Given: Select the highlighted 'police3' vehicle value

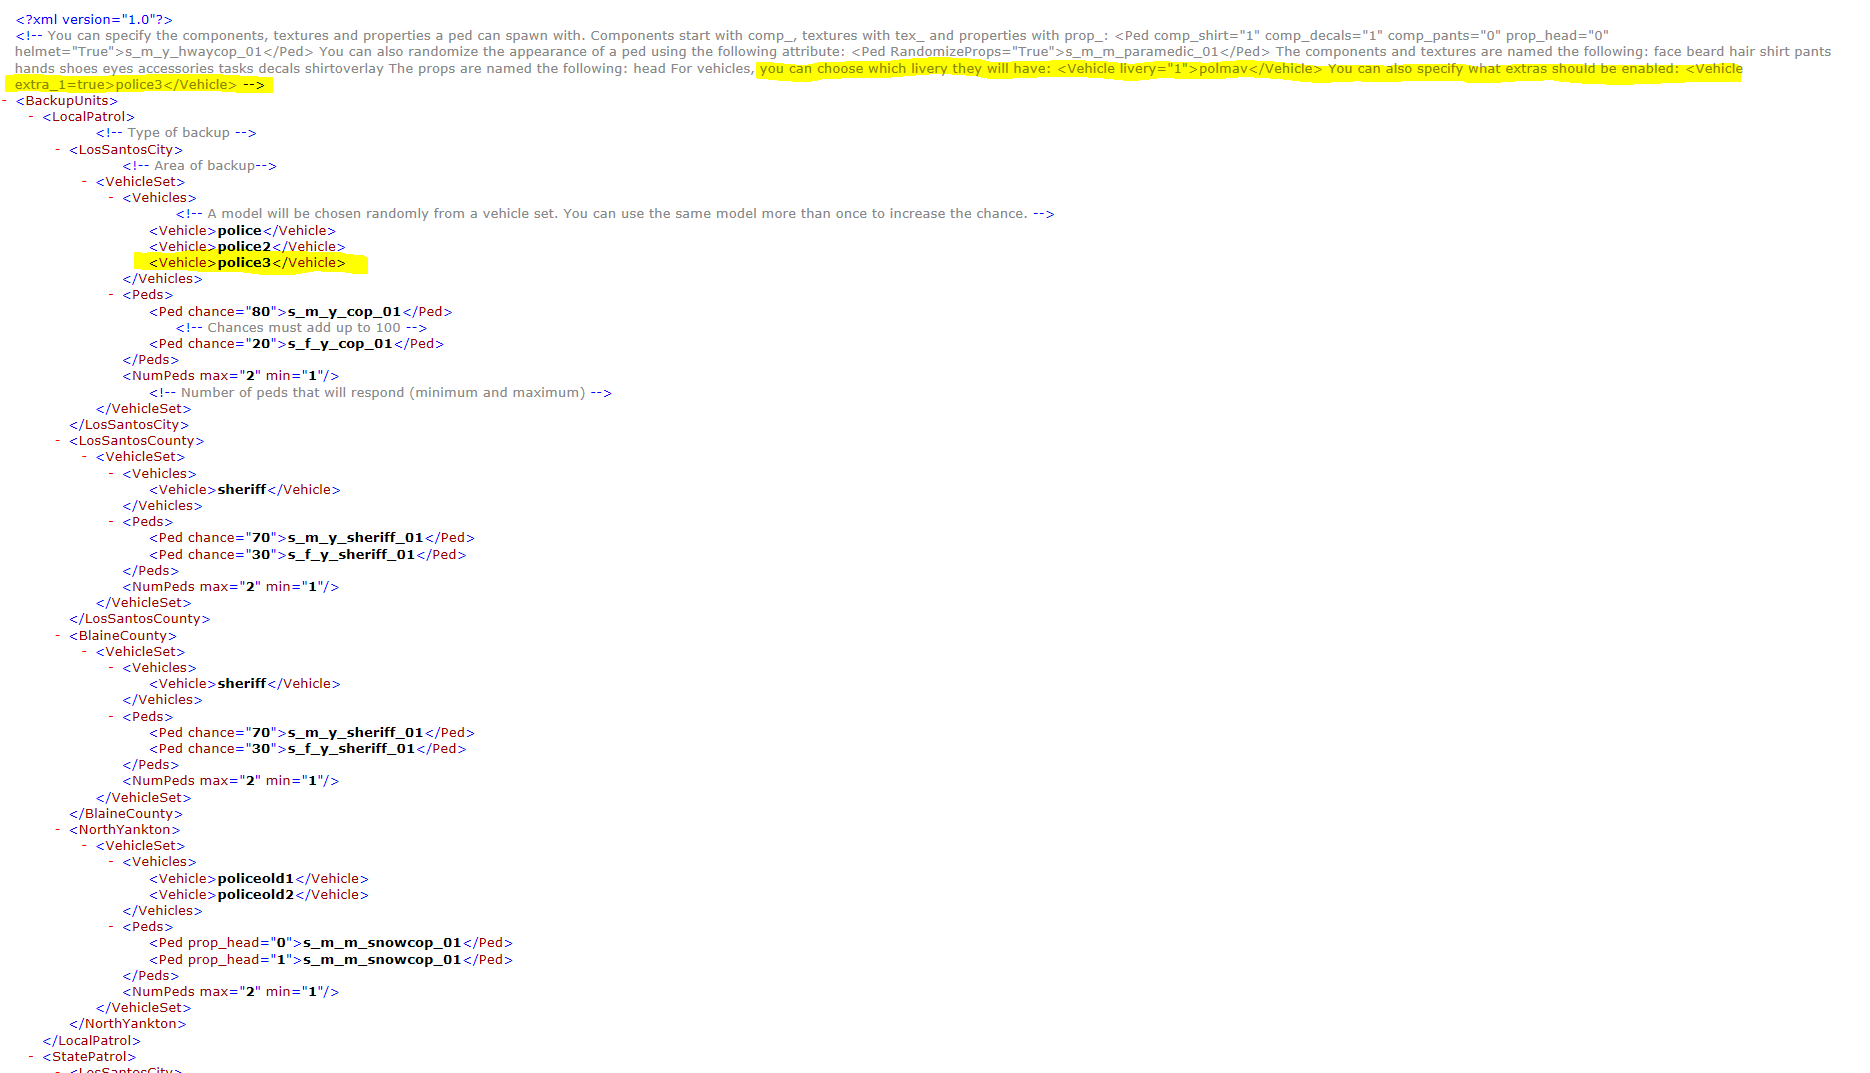Looking at the screenshot, I should point(244,263).
